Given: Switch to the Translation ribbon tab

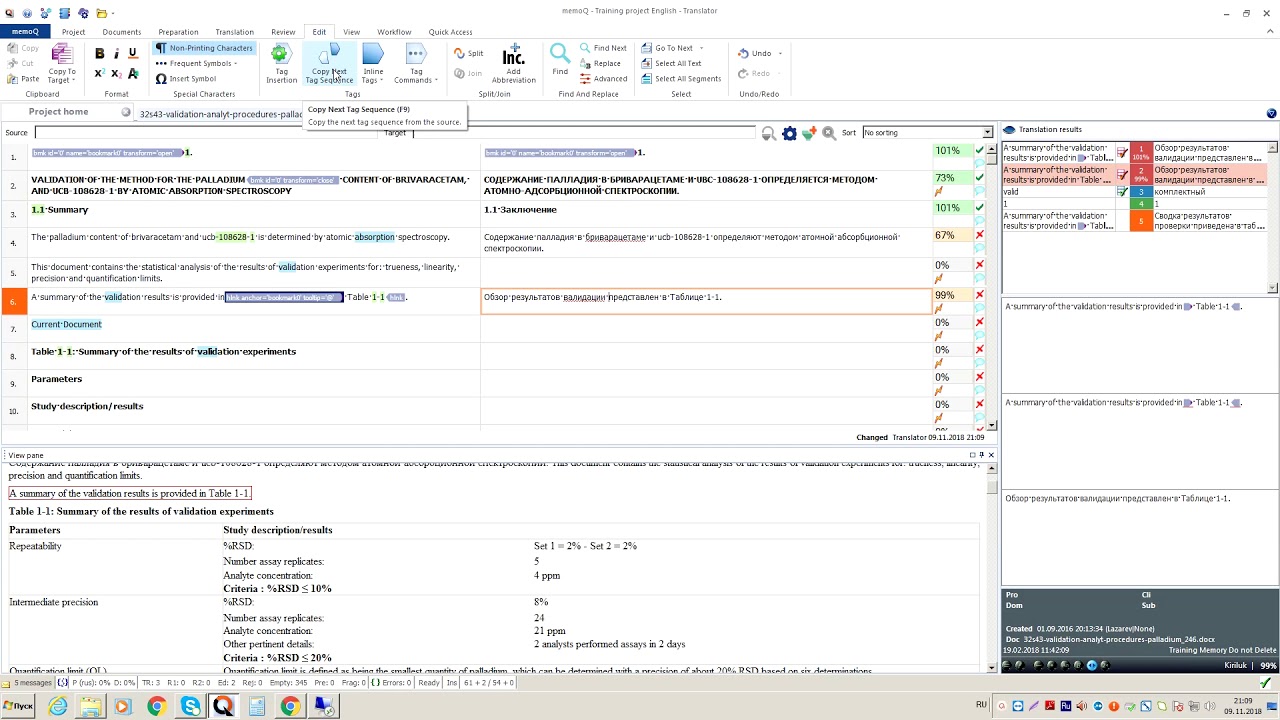Looking at the screenshot, I should pyautogui.click(x=234, y=32).
